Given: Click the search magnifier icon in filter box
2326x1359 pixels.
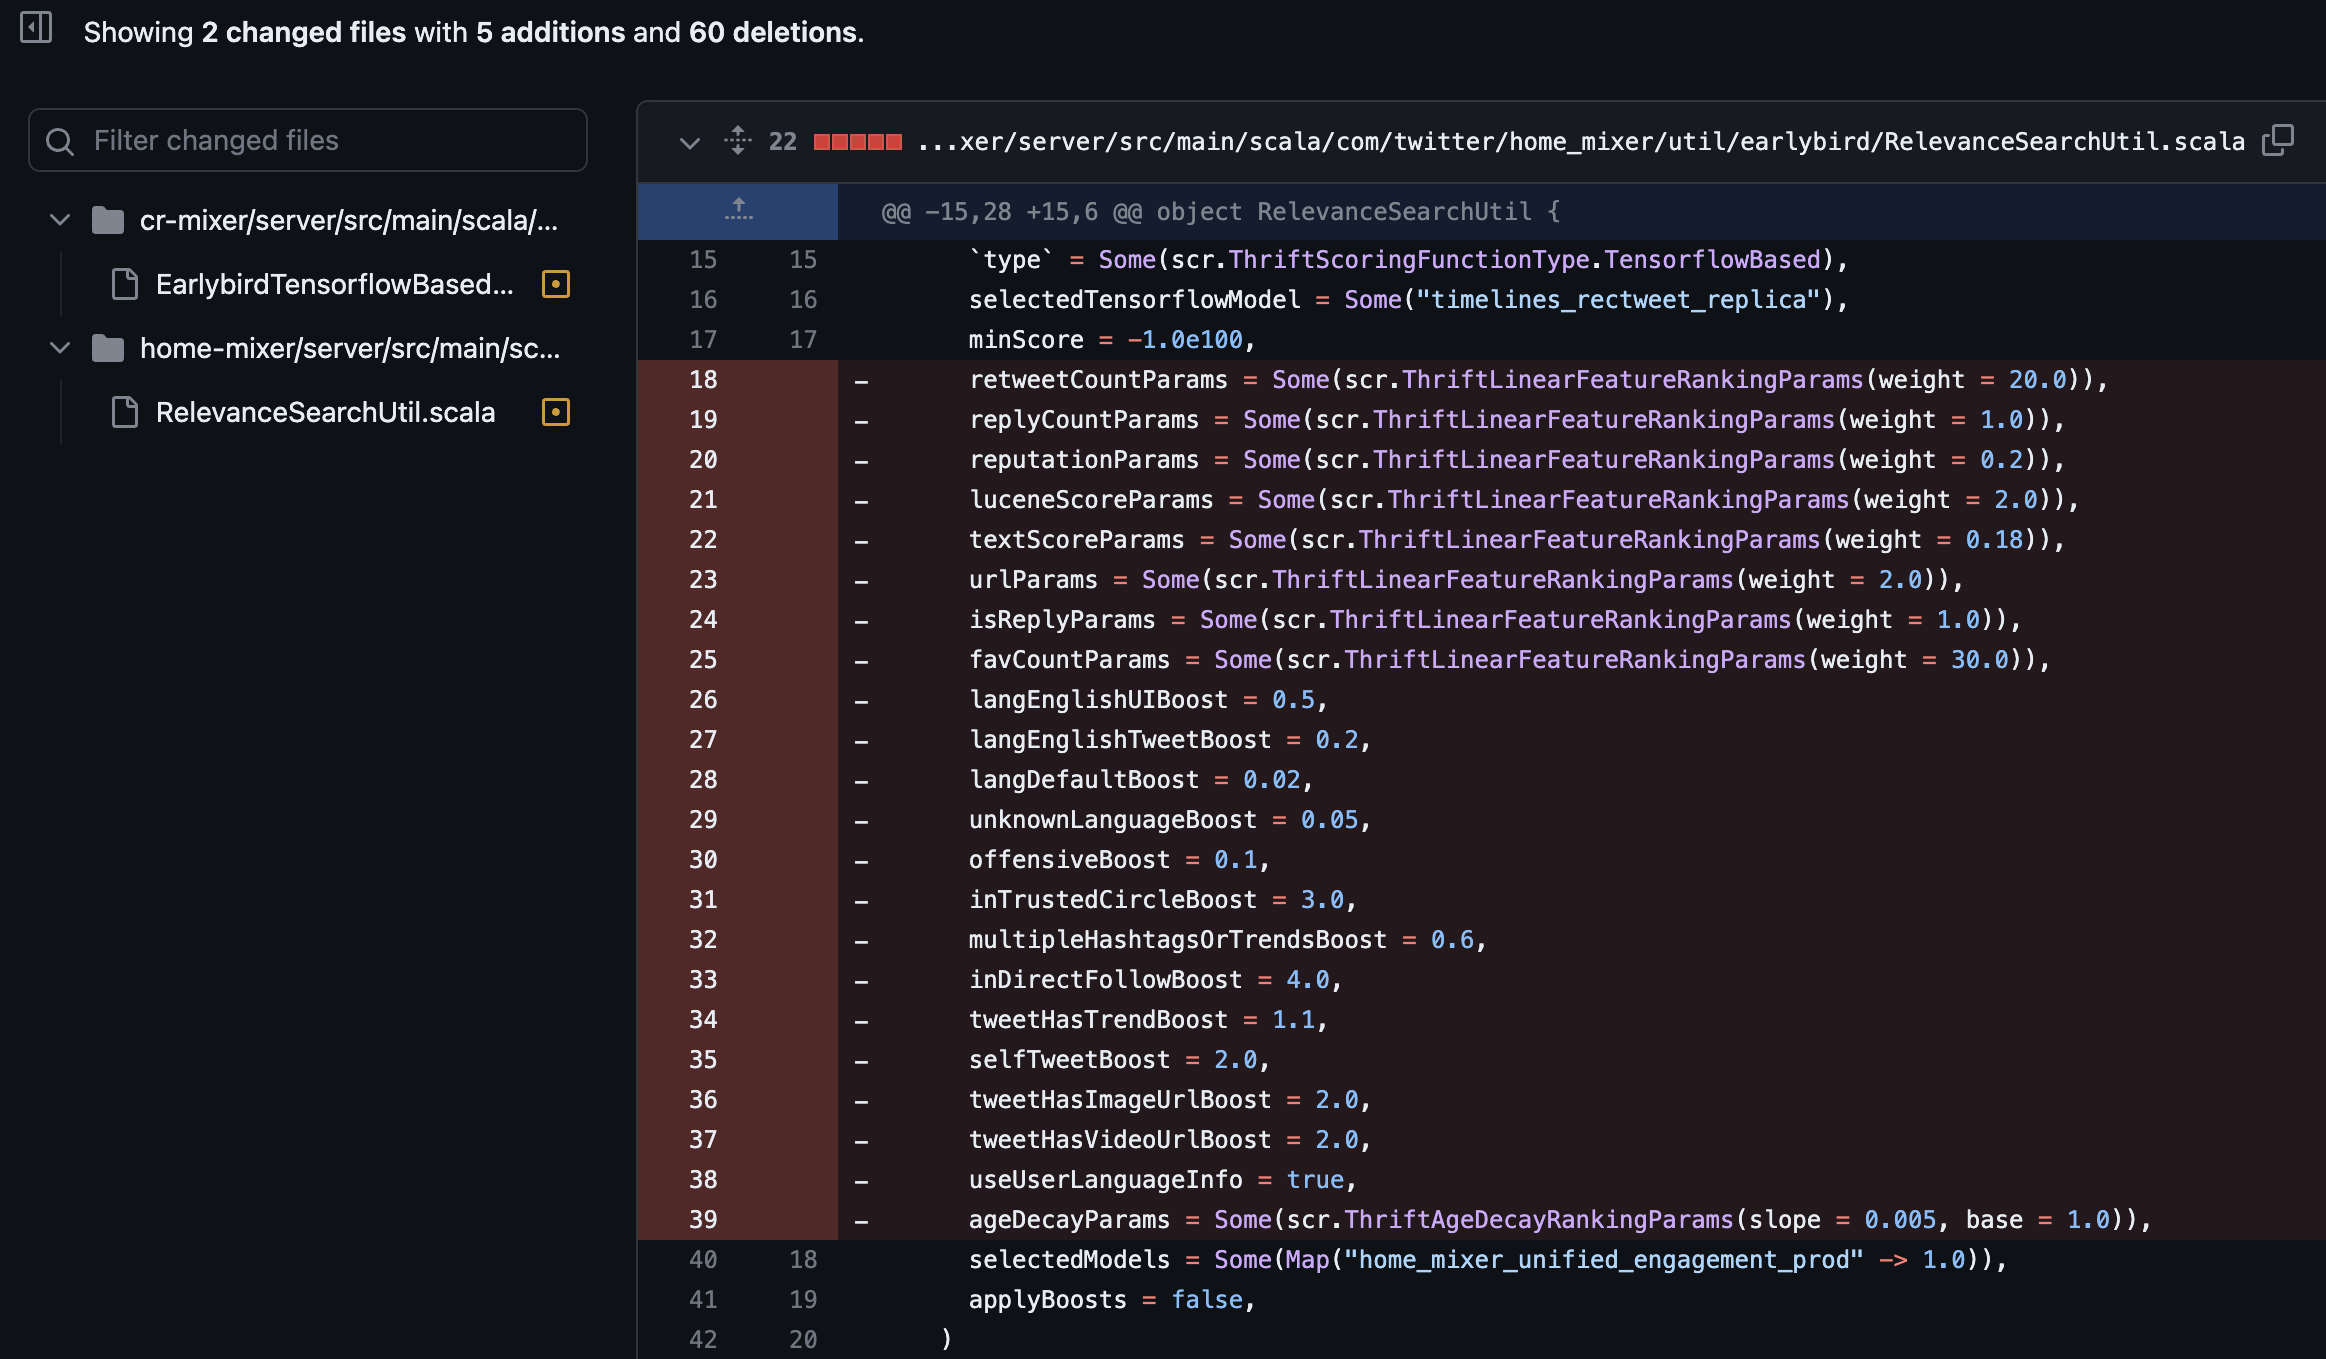Looking at the screenshot, I should point(60,141).
